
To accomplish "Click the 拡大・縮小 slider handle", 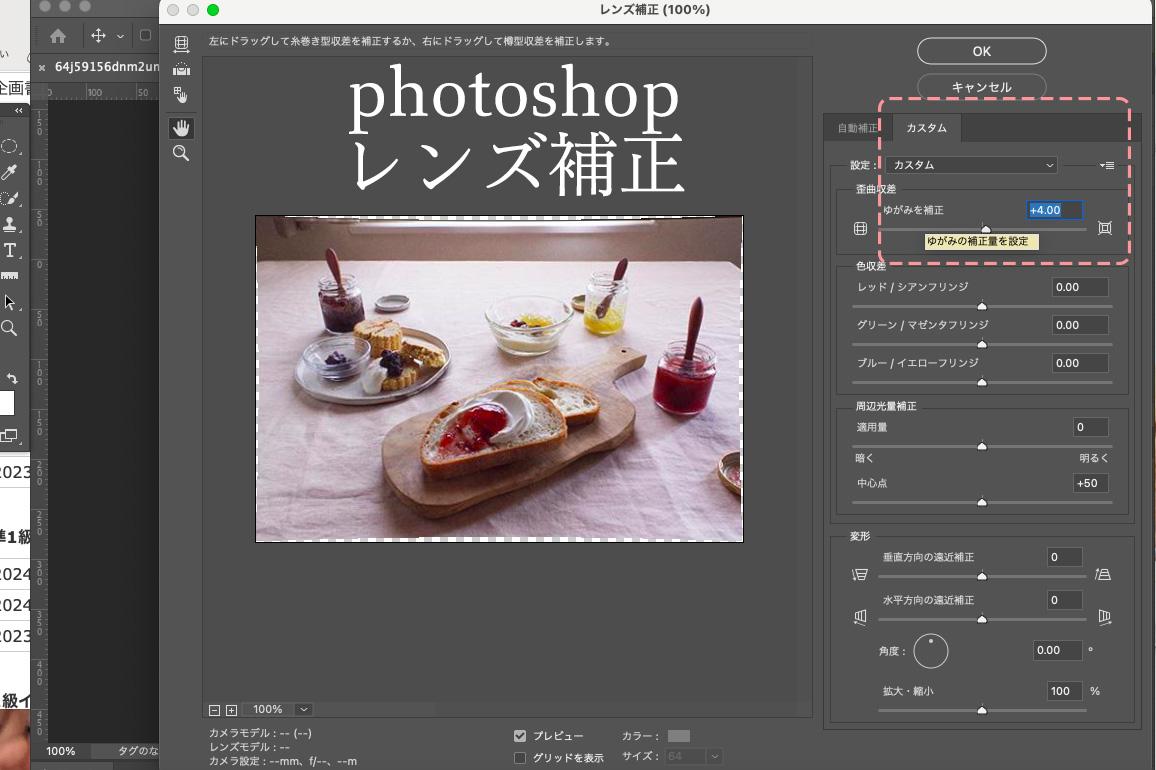I will tap(982, 710).
